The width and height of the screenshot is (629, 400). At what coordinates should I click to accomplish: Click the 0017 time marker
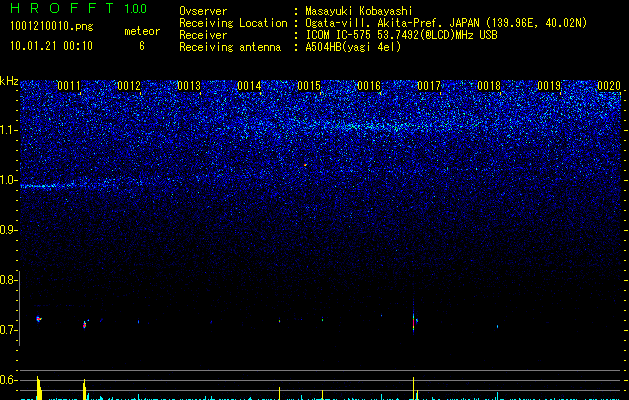tap(429, 86)
